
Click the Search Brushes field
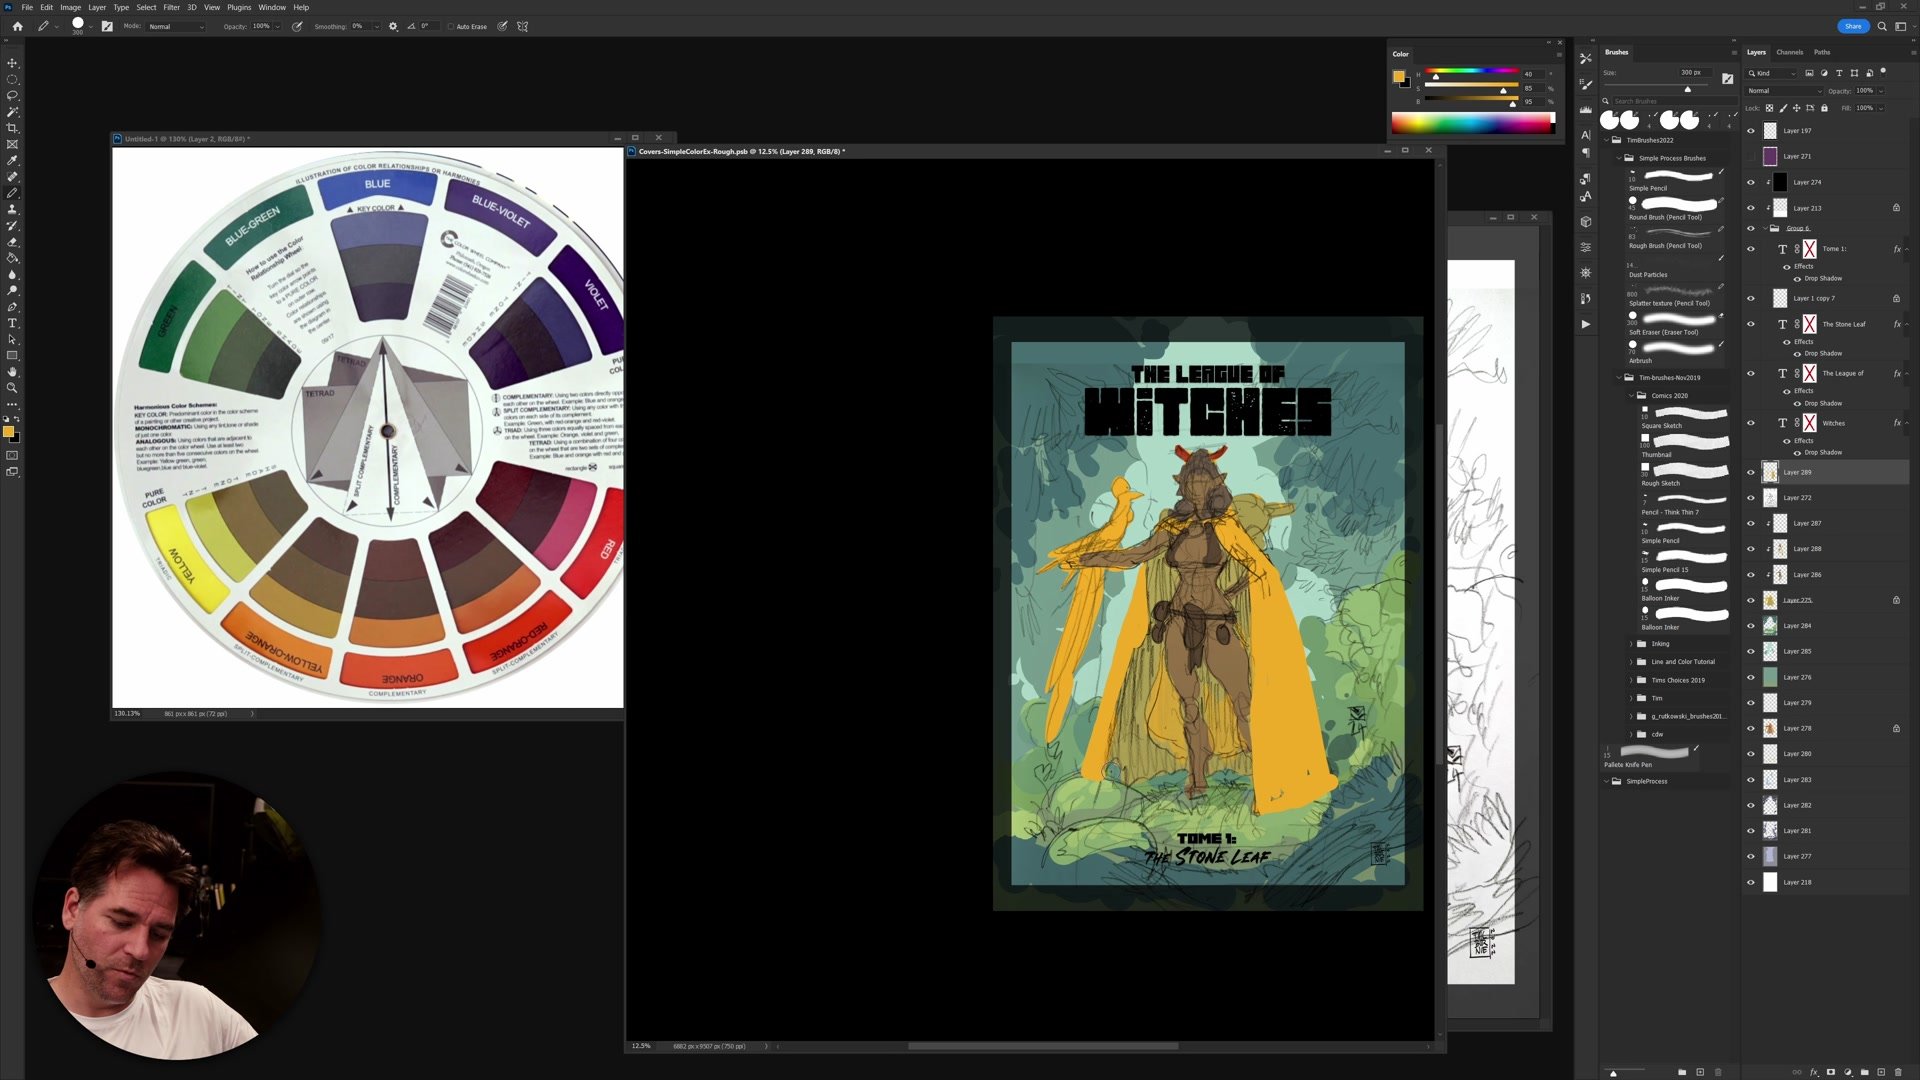point(1660,101)
